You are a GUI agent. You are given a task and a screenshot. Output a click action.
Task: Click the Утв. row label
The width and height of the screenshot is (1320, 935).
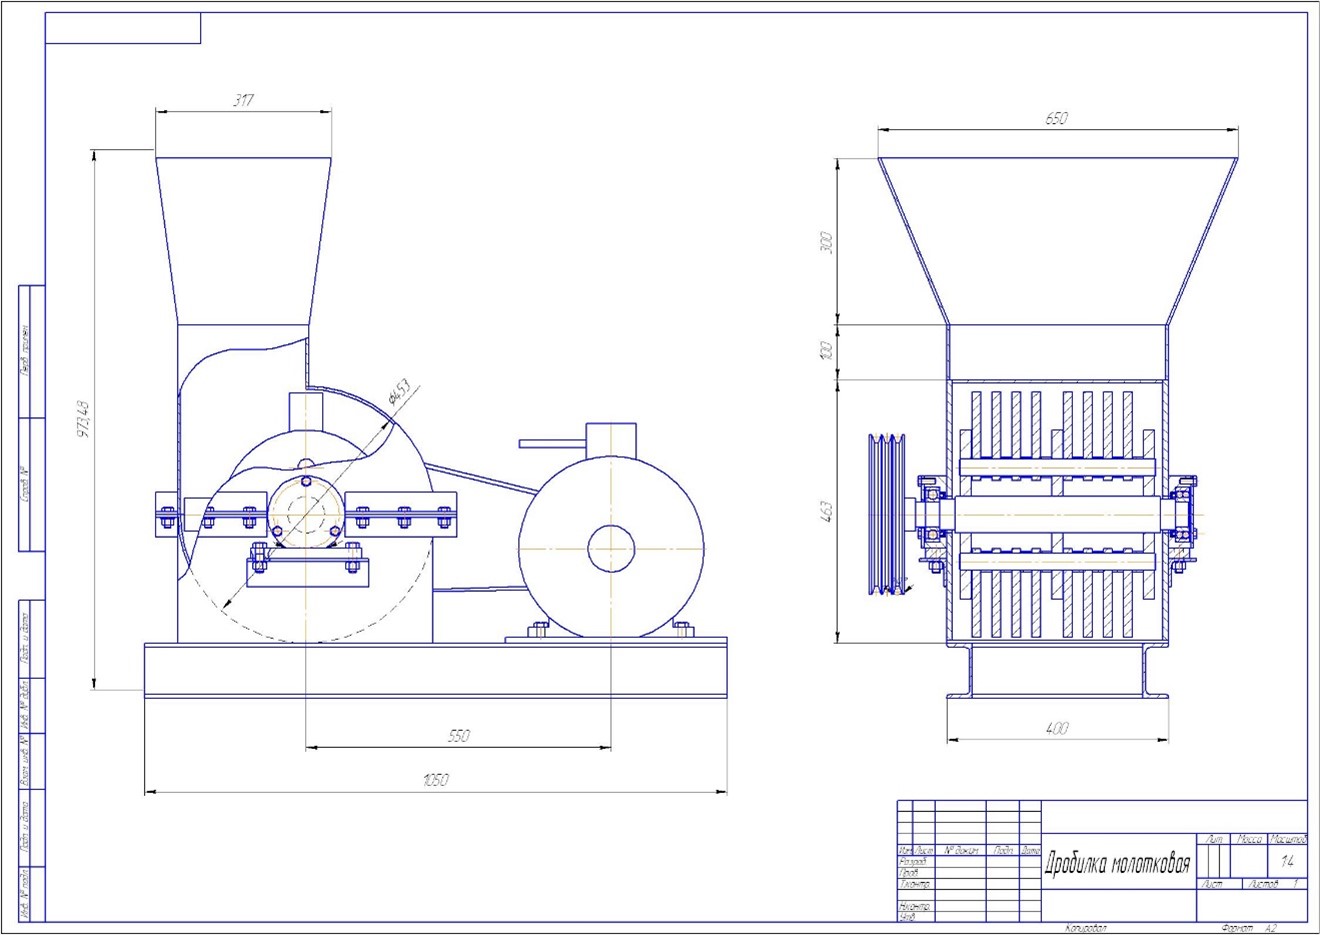907,916
